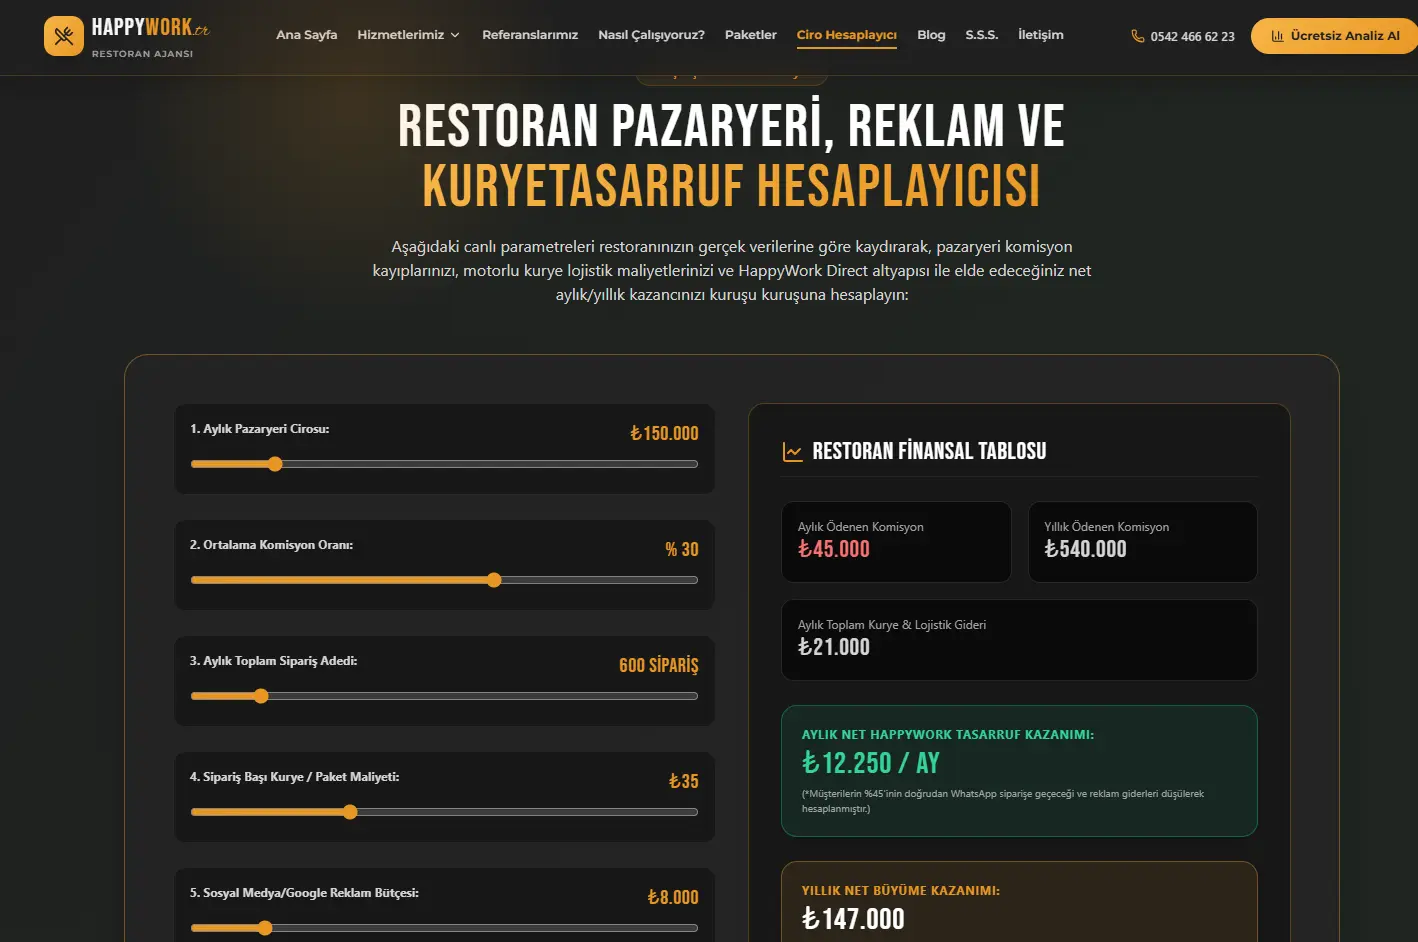Click the Aylık Net HappyWork Tasarruf Kazanımı heading

coord(948,734)
